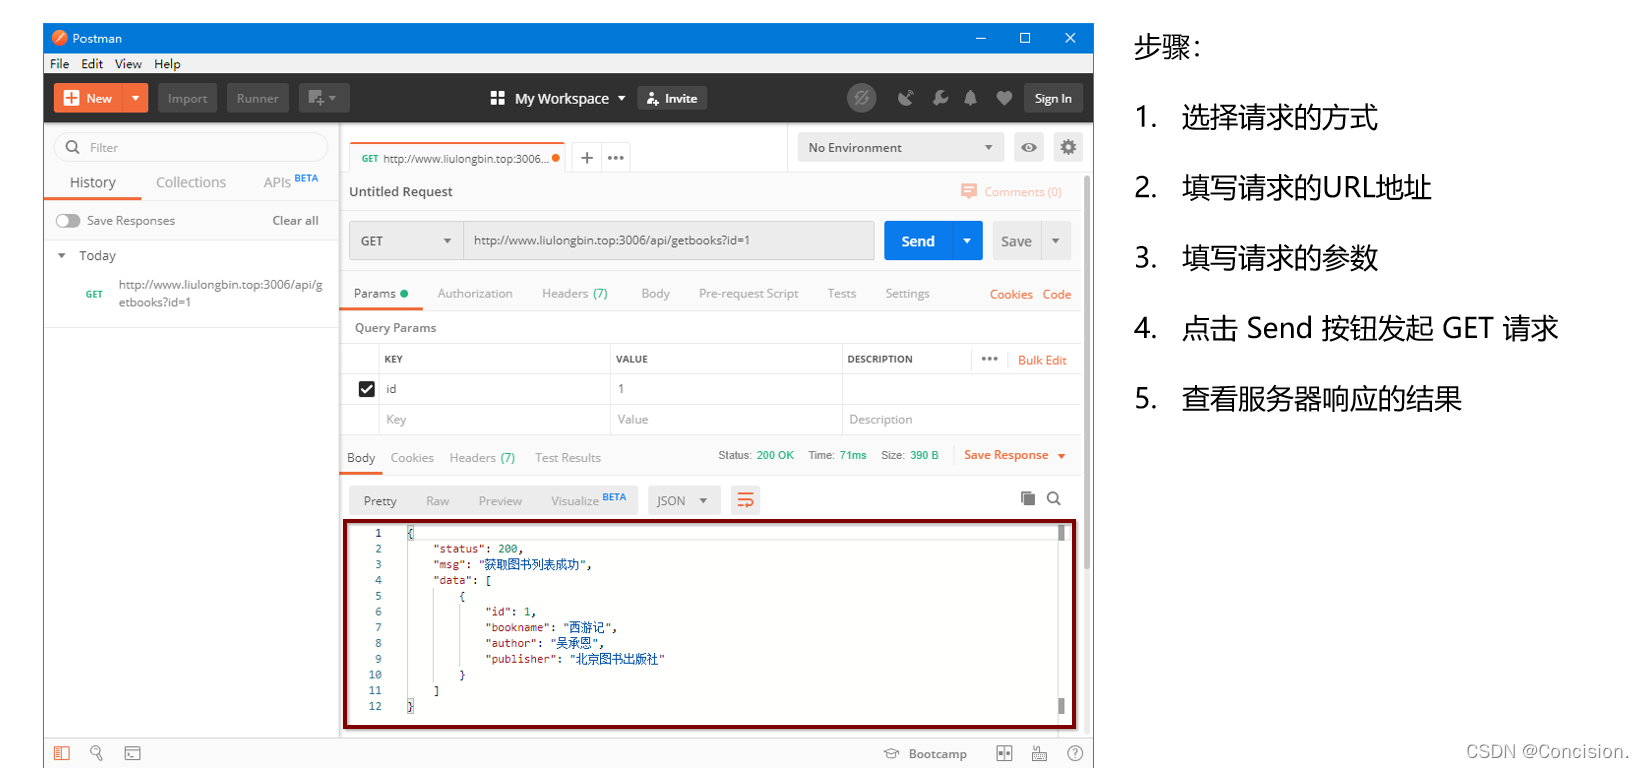
Task: Open the New button dropdown arrow
Action: tap(135, 98)
